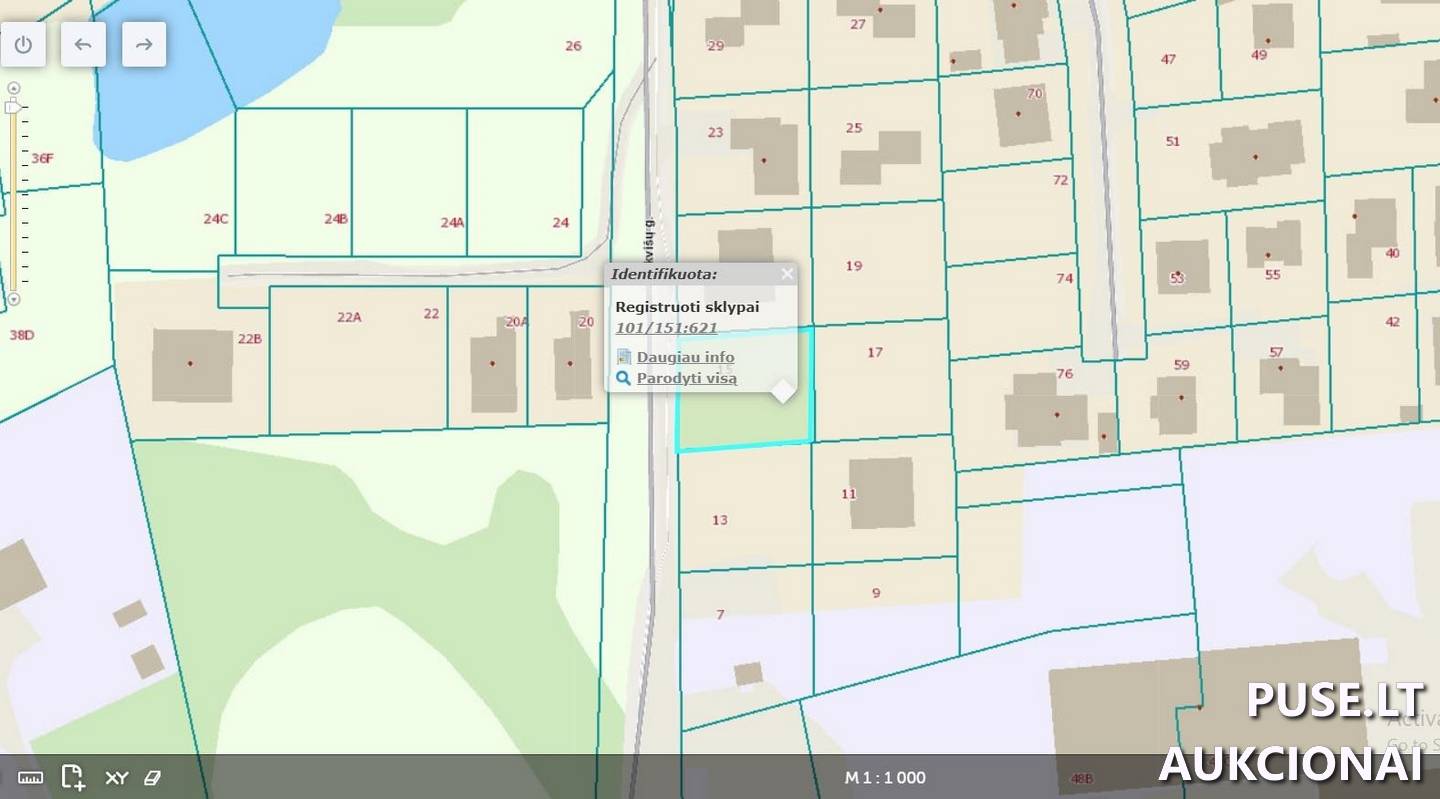The height and width of the screenshot is (799, 1440).
Task: Click the zoom slider handle
Action: point(13,106)
